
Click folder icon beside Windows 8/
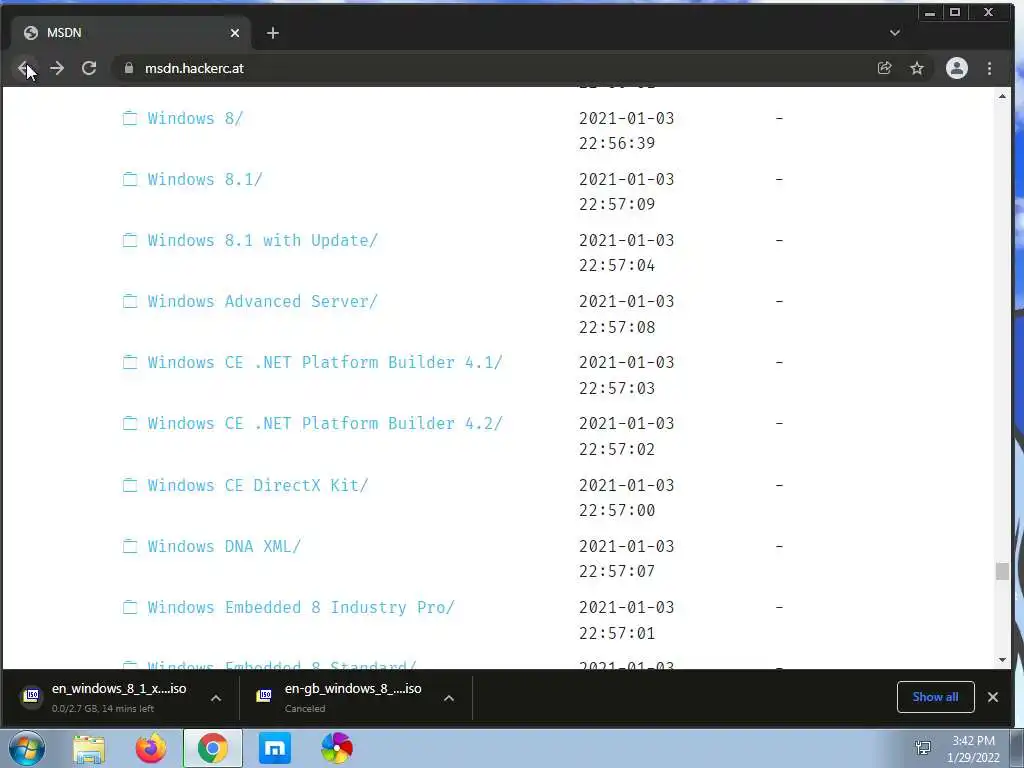[x=130, y=118]
